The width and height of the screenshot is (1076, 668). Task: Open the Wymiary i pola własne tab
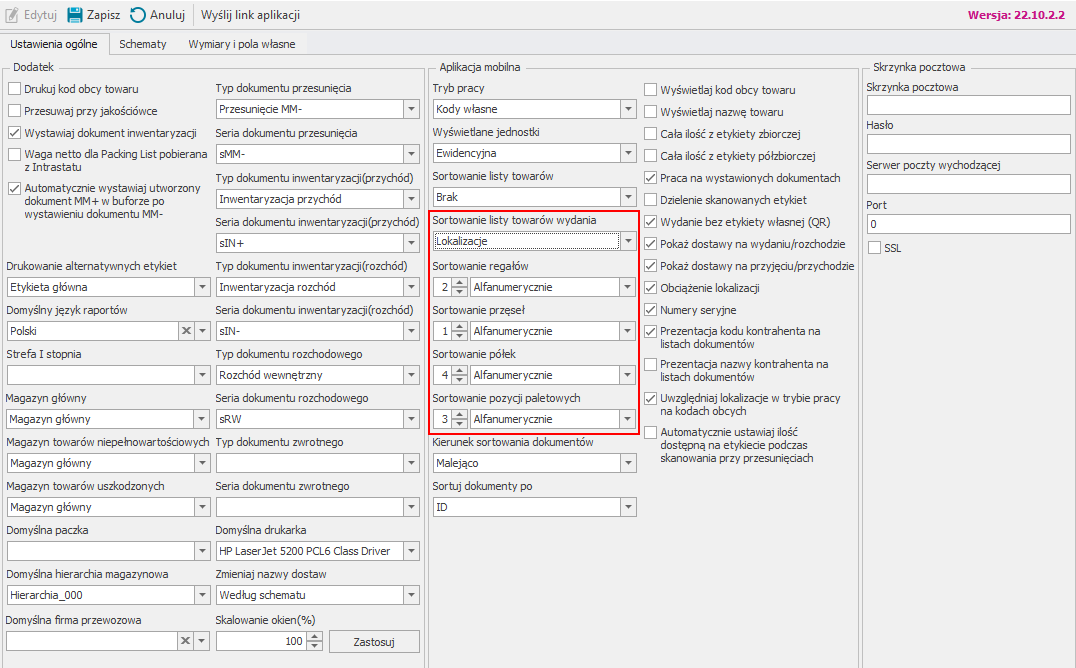241,44
